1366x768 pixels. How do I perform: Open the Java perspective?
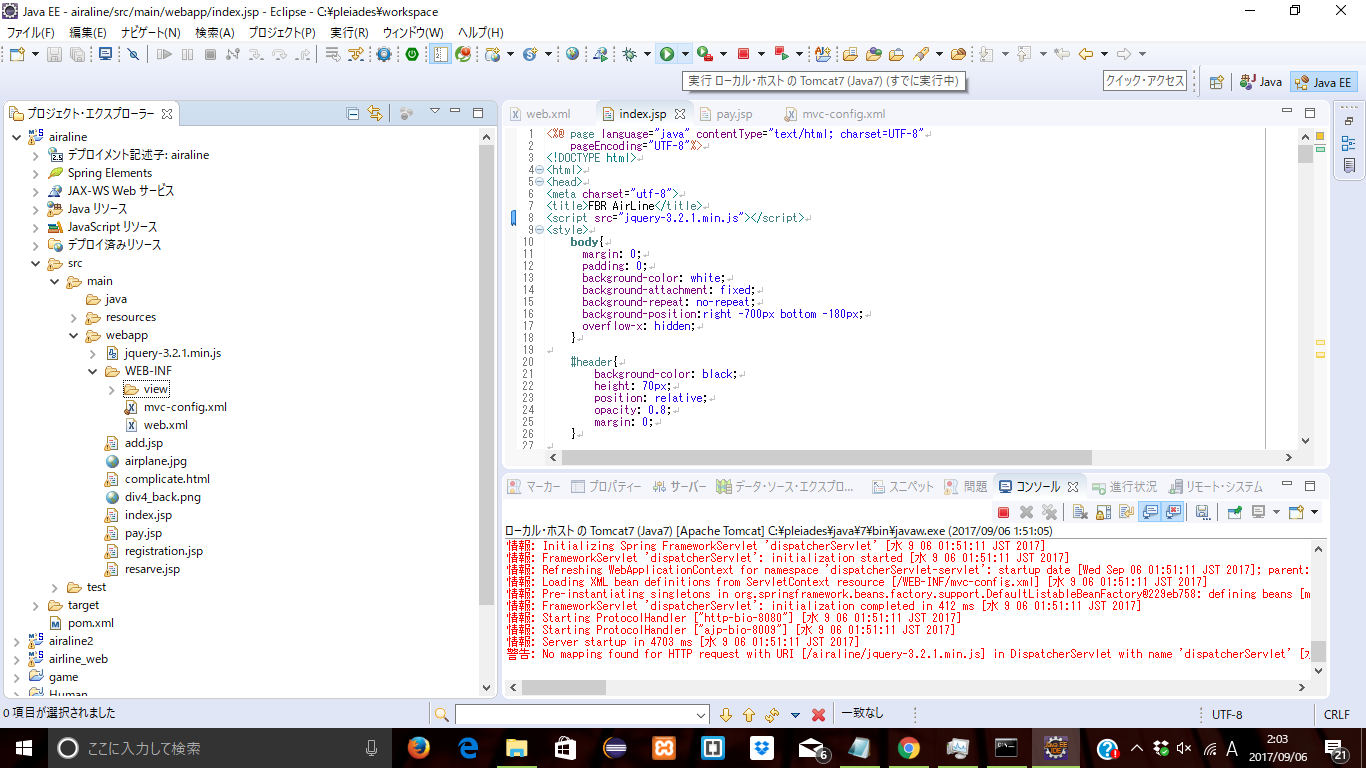(1261, 82)
